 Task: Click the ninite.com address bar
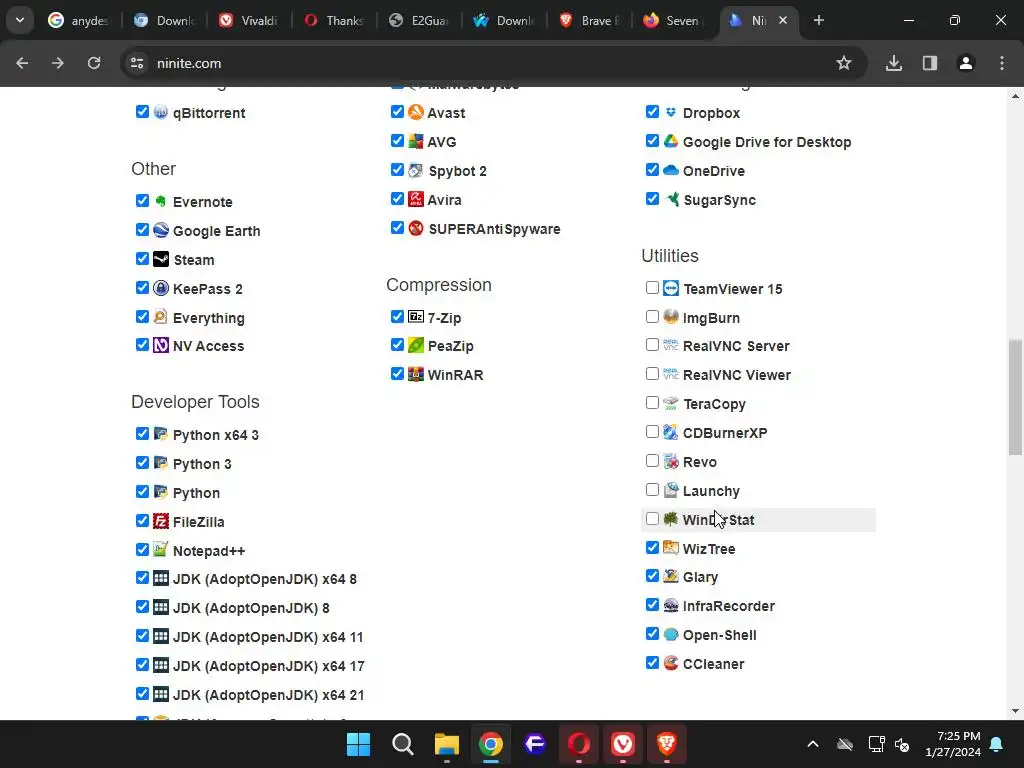tap(493, 63)
